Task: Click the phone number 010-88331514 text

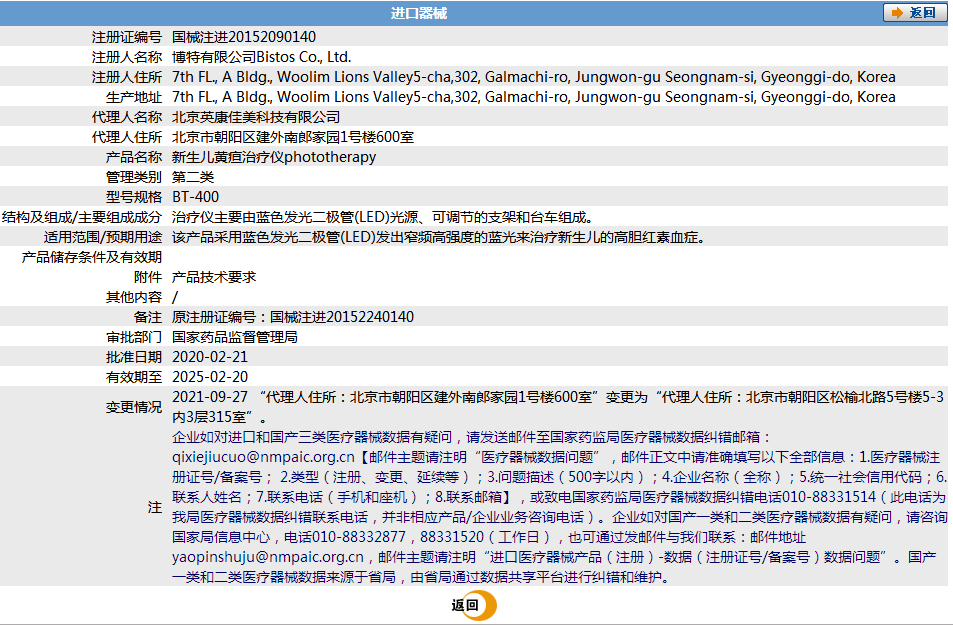Action: (829, 497)
